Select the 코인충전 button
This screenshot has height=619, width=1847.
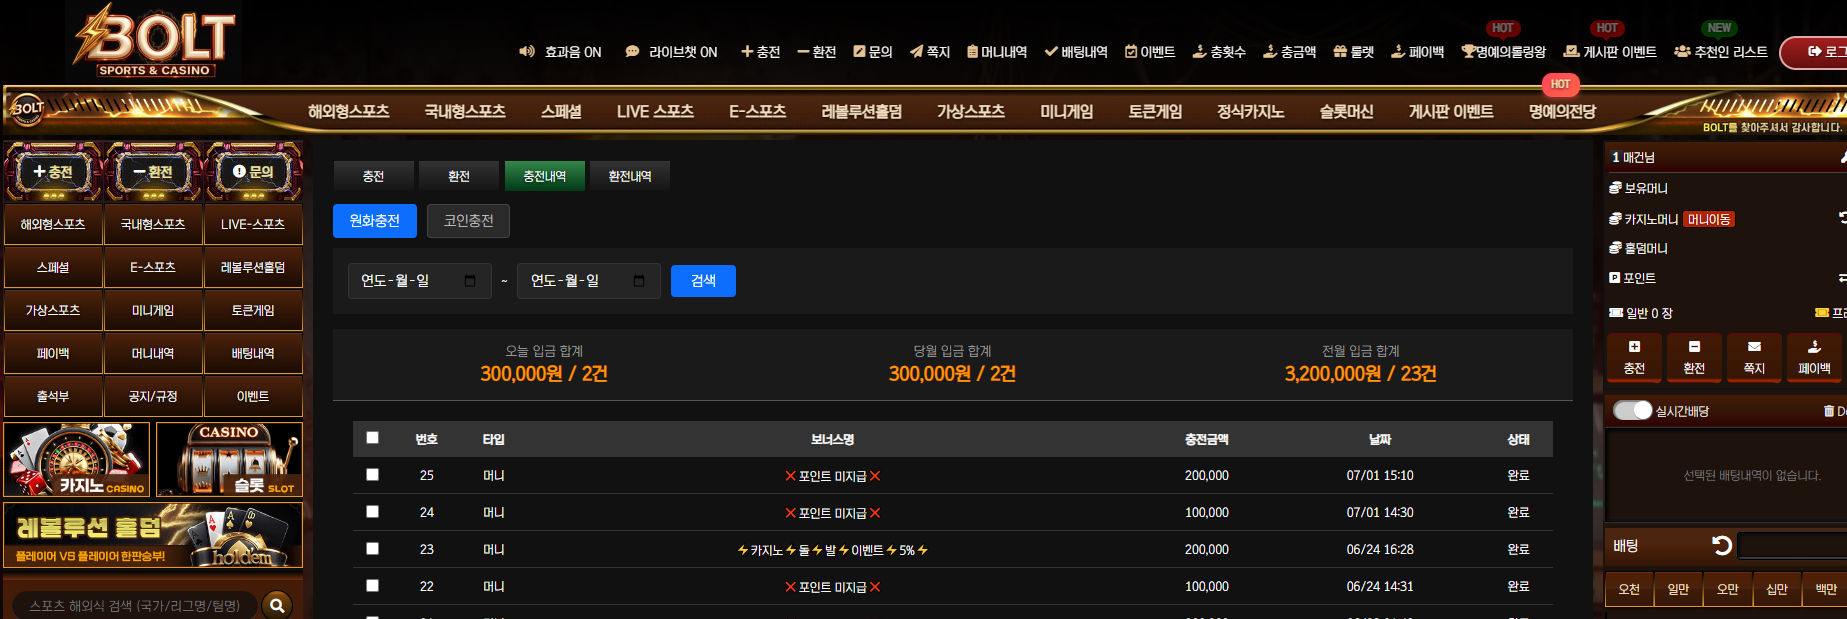point(468,221)
